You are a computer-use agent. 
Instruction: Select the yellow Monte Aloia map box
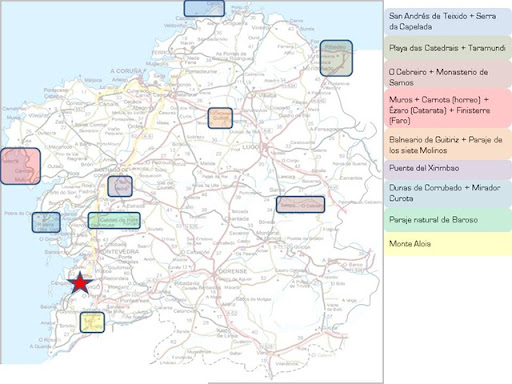click(92, 322)
